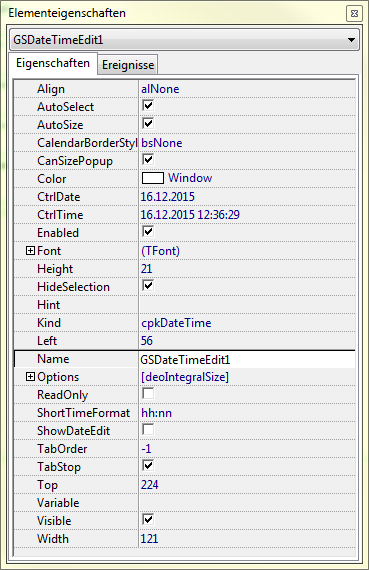Image resolution: width=369 pixels, height=570 pixels.
Task: Edit the Name field GSDateTimeEdit1
Action: point(247,359)
